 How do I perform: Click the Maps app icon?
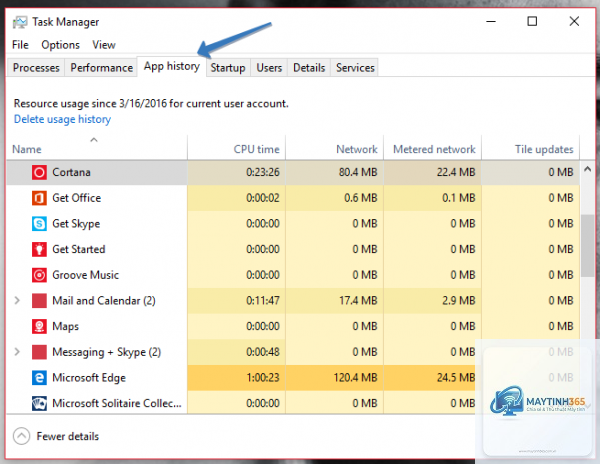coord(39,326)
